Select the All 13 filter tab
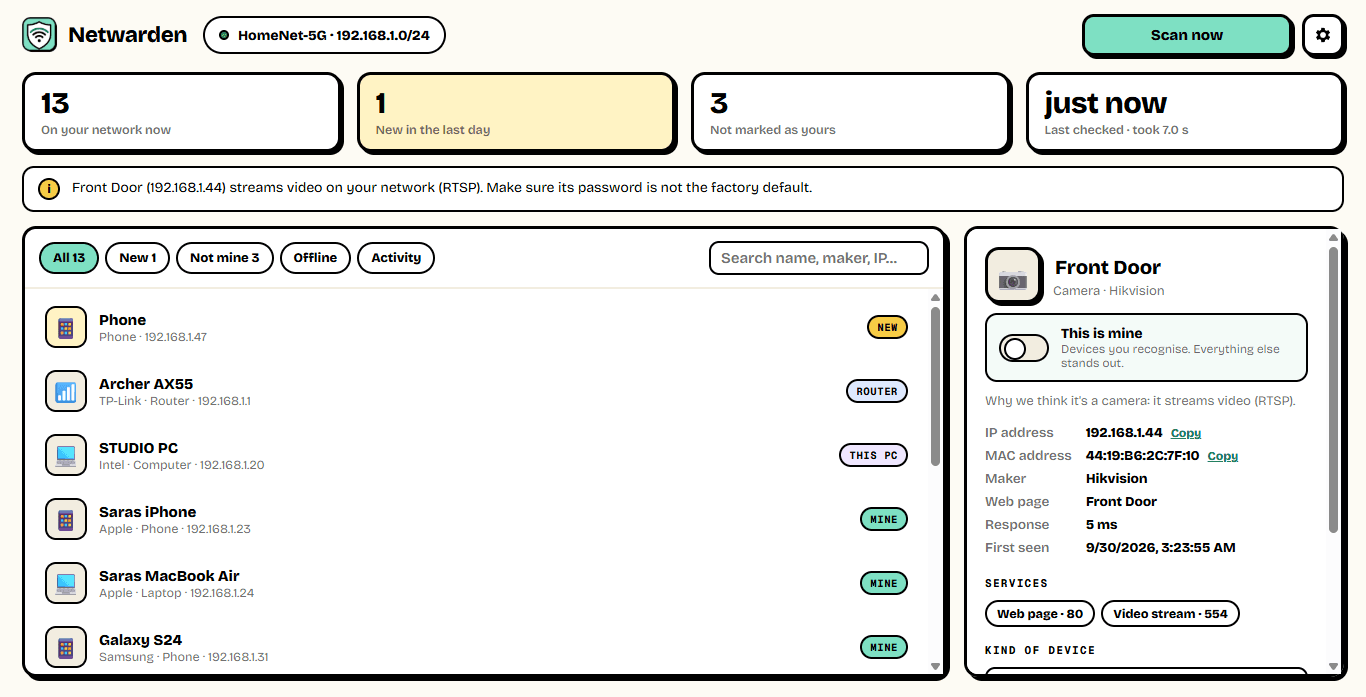The image size is (1366, 697). [69, 258]
